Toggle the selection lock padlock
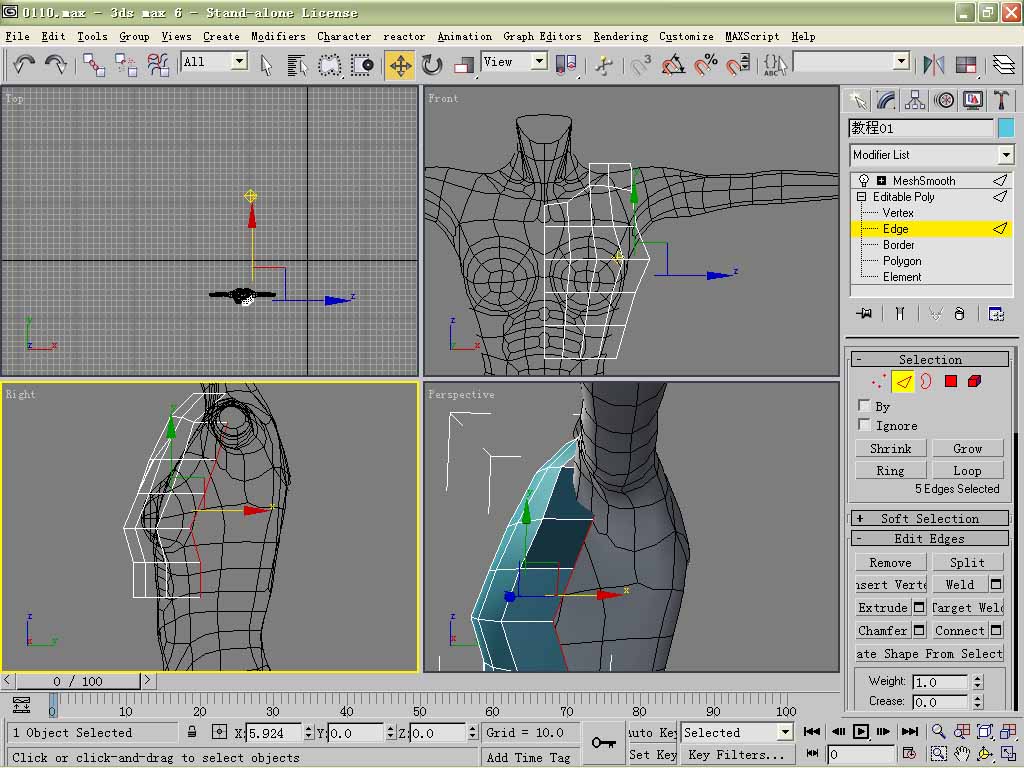The width and height of the screenshot is (1024, 768). tap(192, 732)
